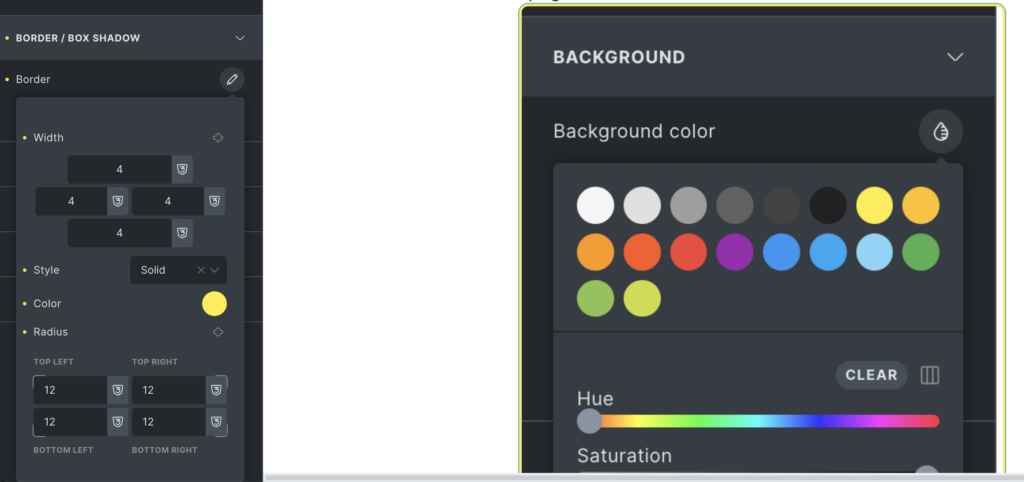
Task: Click the Radius link-corners icon
Action: [218, 332]
